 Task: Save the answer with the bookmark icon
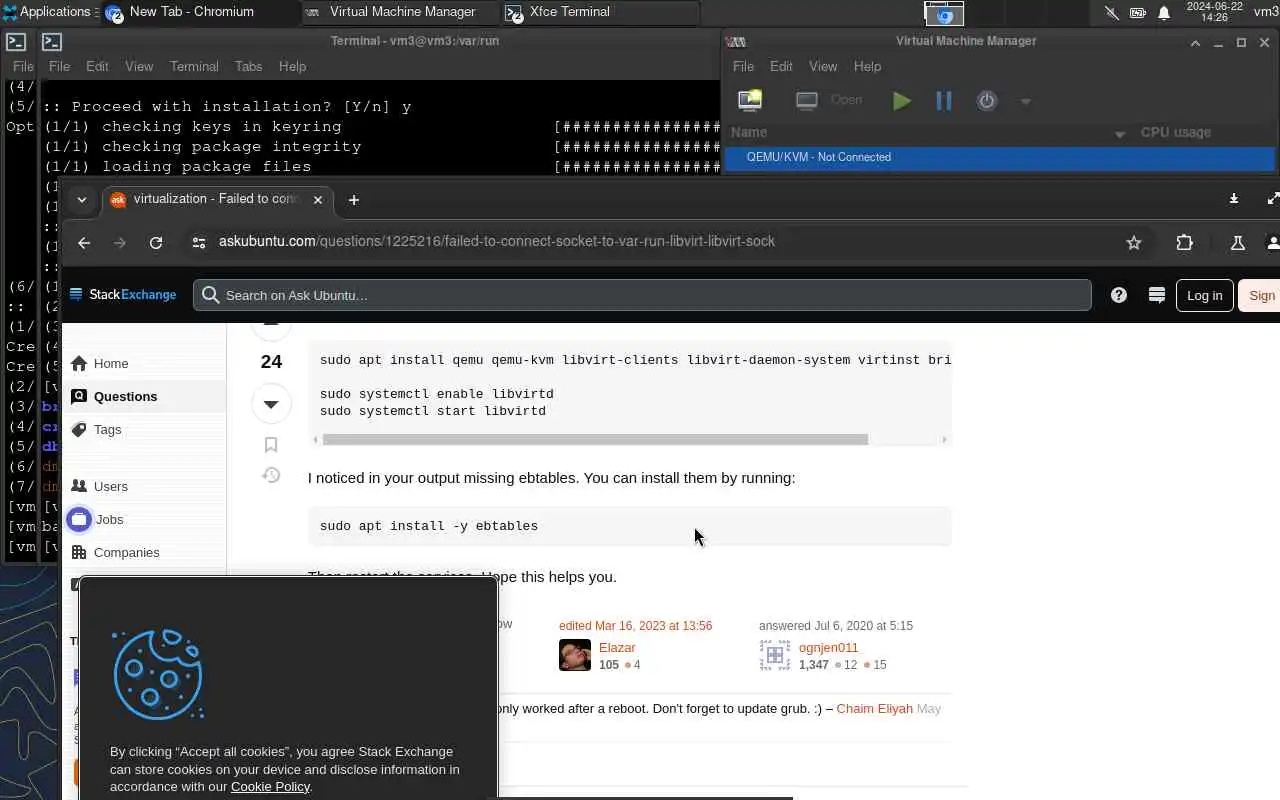271,445
